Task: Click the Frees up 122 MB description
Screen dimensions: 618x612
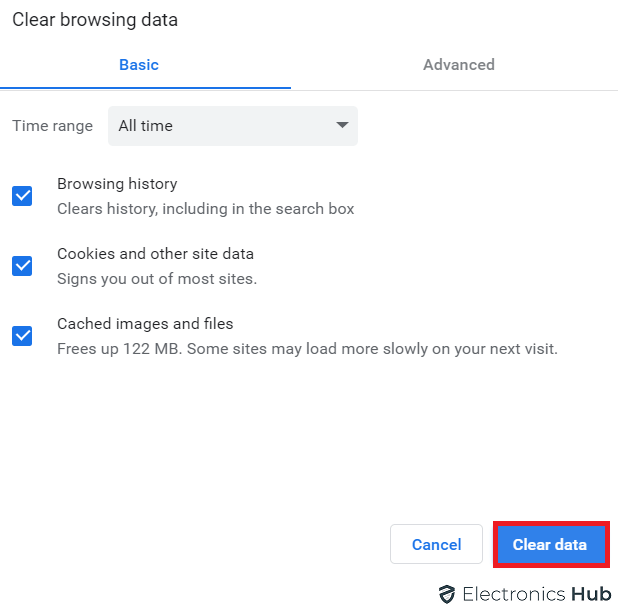Action: (307, 349)
